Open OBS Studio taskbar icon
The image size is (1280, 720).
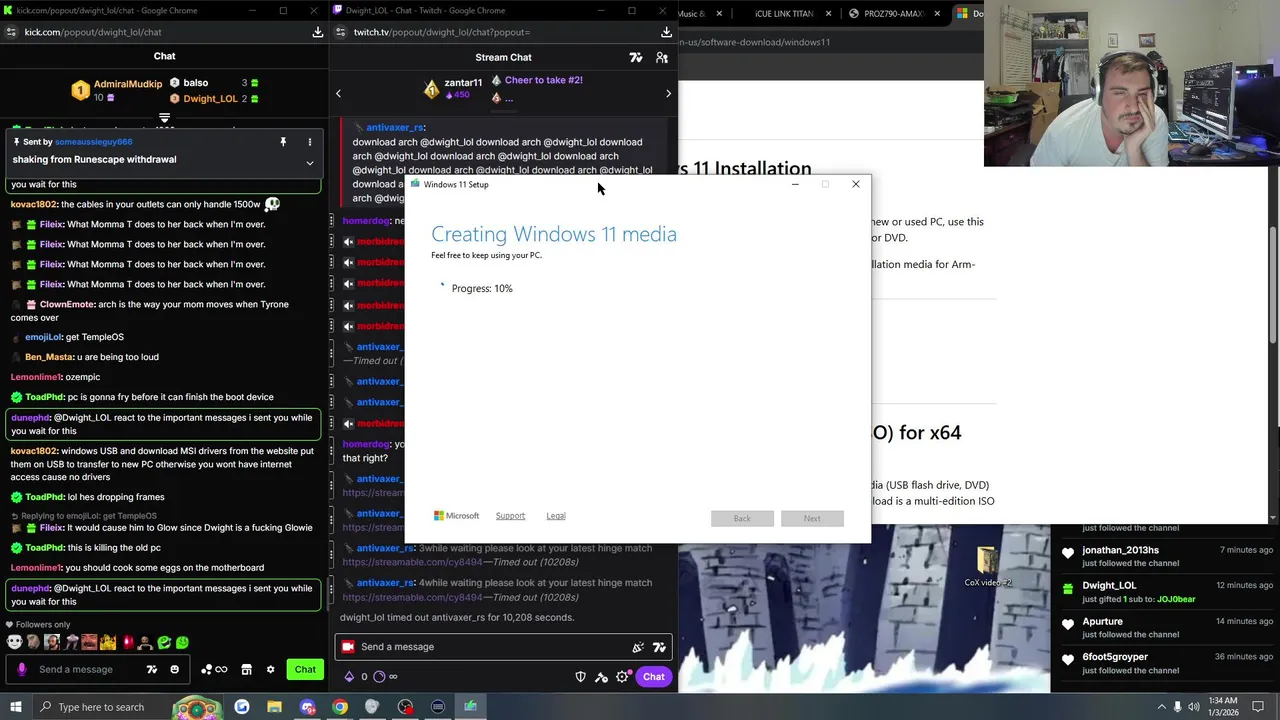point(405,707)
